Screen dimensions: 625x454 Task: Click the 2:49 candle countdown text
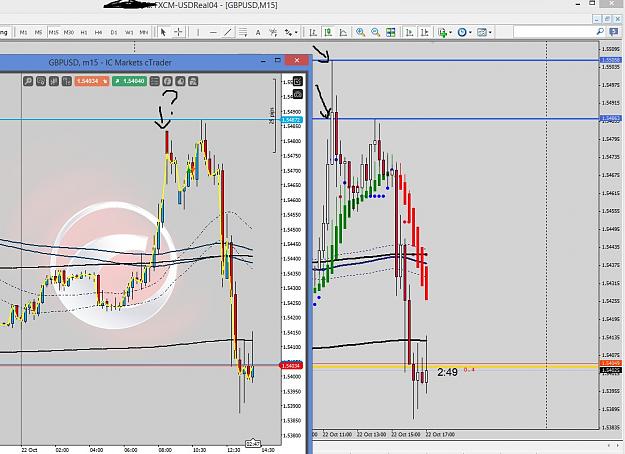click(x=447, y=372)
